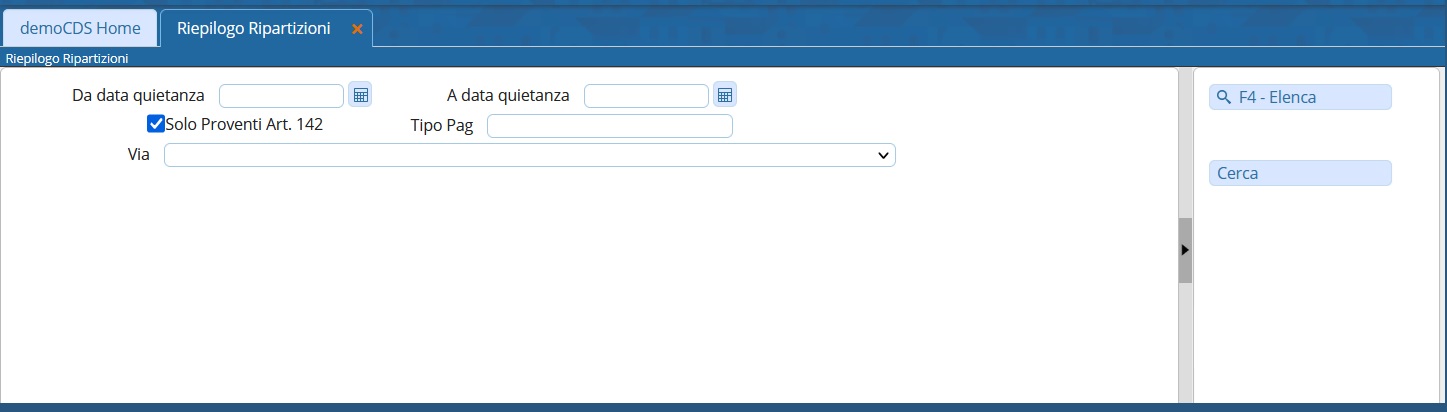The height and width of the screenshot is (412, 1447).
Task: Click magnifier icon on F4 - Elenca
Action: click(x=1224, y=97)
